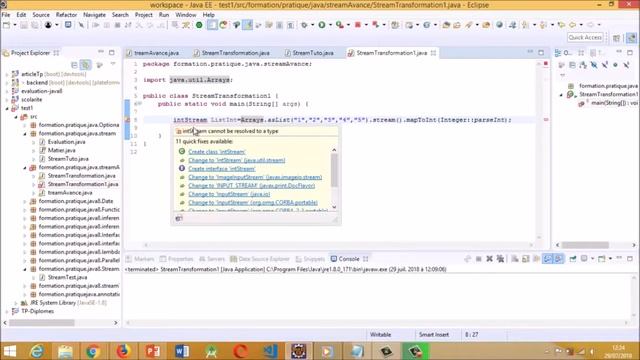Image resolution: width=640 pixels, height=360 pixels.
Task: Click the Project Explorer horizontal scrollbar
Action: point(42,322)
